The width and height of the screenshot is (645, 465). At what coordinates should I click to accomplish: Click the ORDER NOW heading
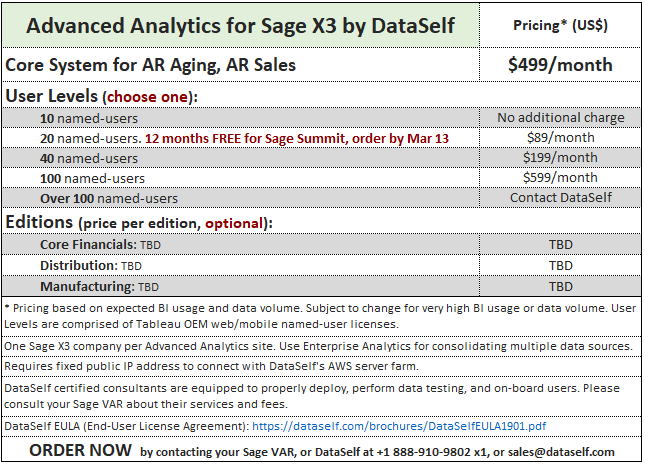pyautogui.click(x=81, y=451)
